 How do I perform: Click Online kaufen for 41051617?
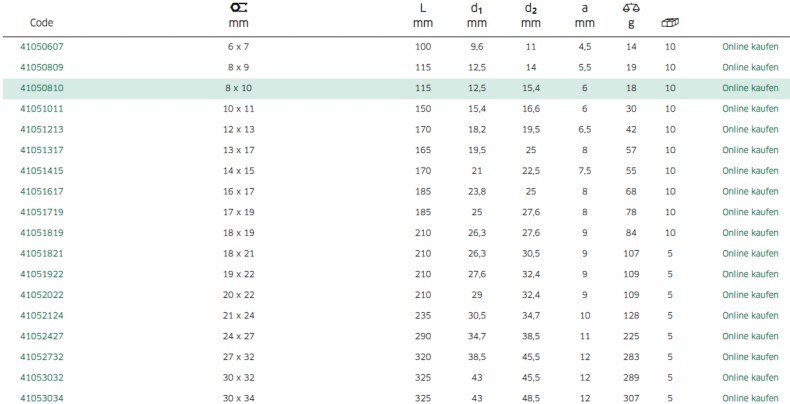coord(750,191)
